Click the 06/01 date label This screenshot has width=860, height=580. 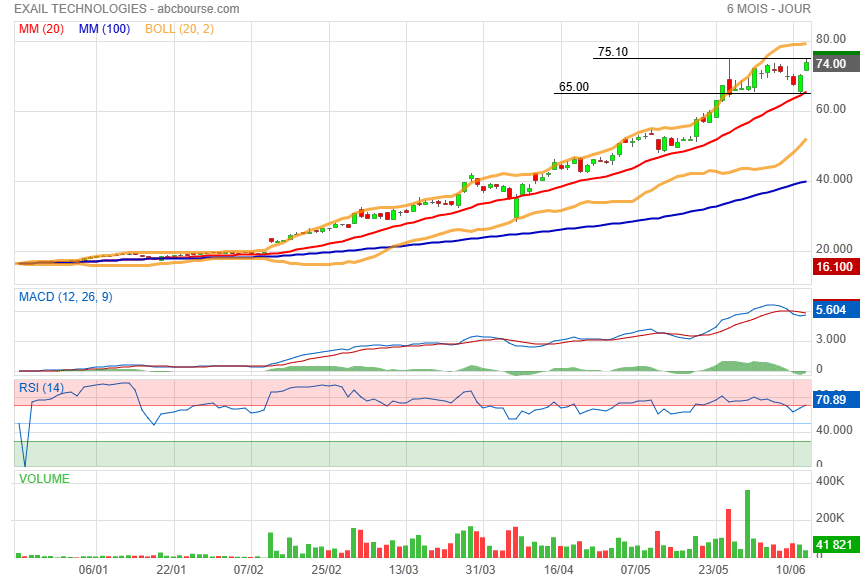[93, 570]
